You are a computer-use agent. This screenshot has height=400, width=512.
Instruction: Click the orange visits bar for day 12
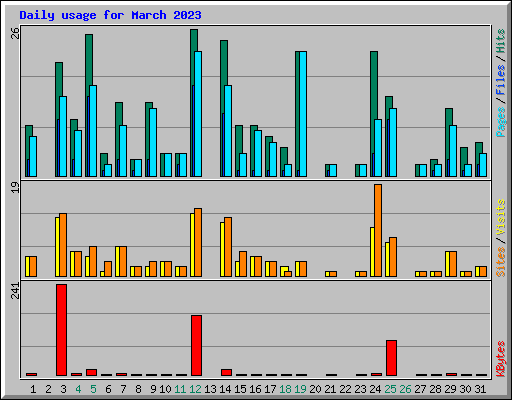(x=198, y=242)
